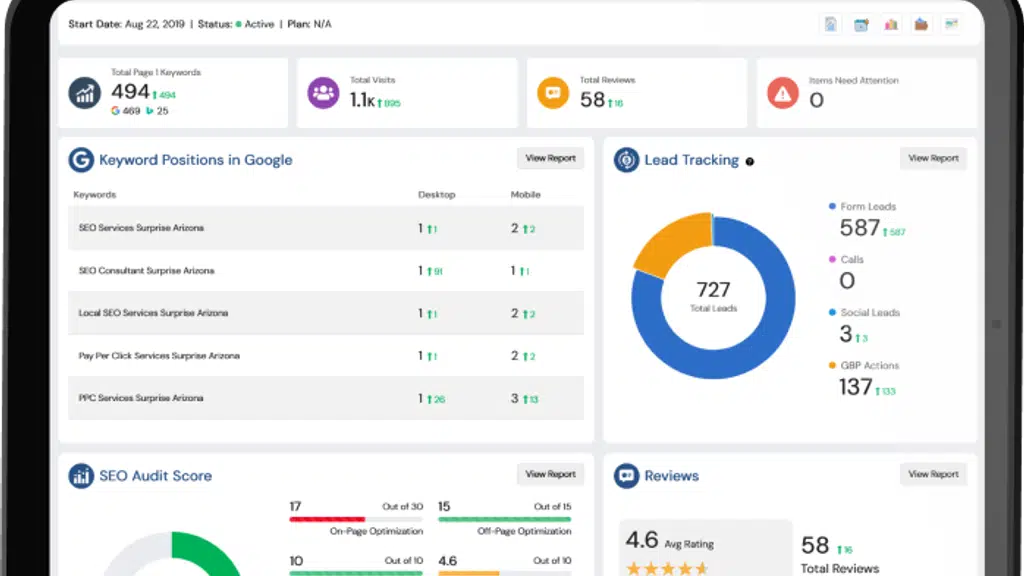Click the Calls legend entry
Viewport: 1024px width, 576px height.
point(846,259)
